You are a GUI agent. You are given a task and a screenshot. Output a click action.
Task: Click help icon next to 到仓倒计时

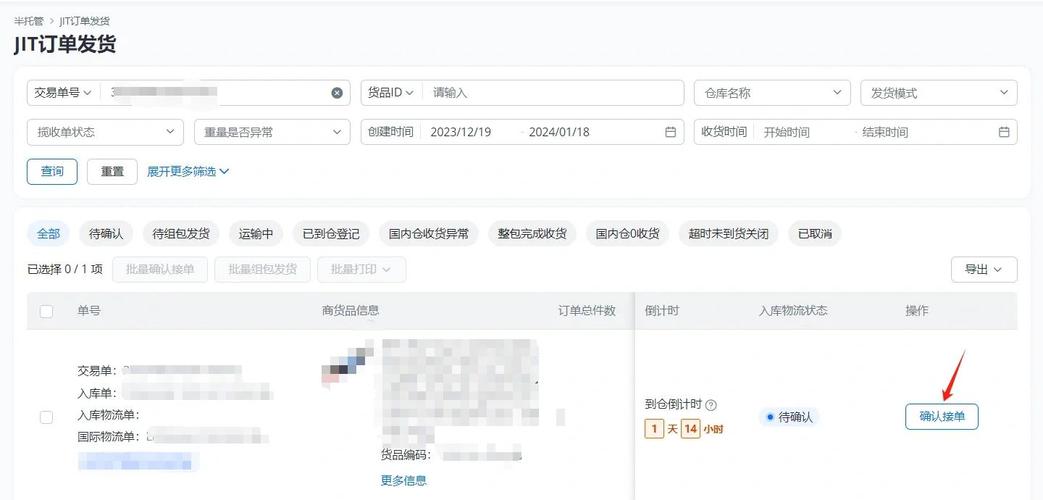(x=711, y=405)
